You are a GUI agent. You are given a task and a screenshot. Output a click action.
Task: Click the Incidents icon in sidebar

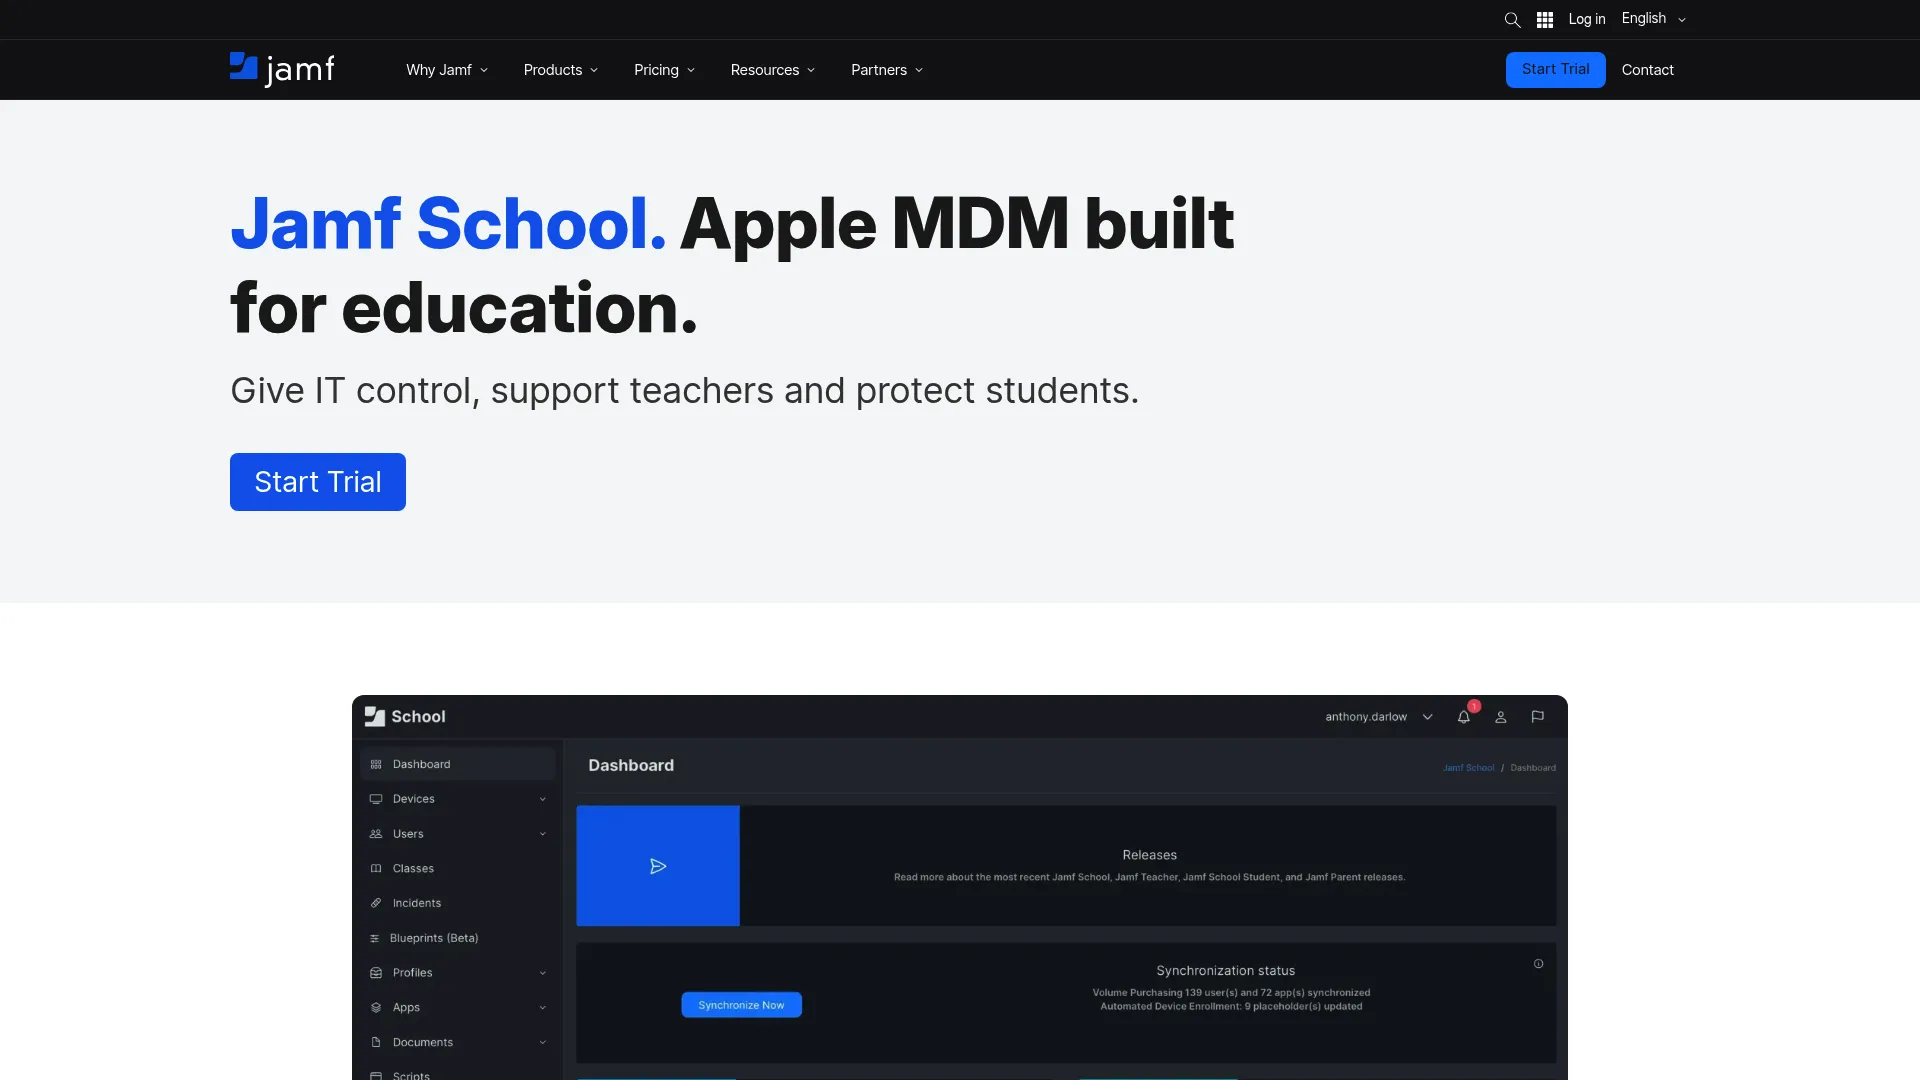pyautogui.click(x=376, y=903)
